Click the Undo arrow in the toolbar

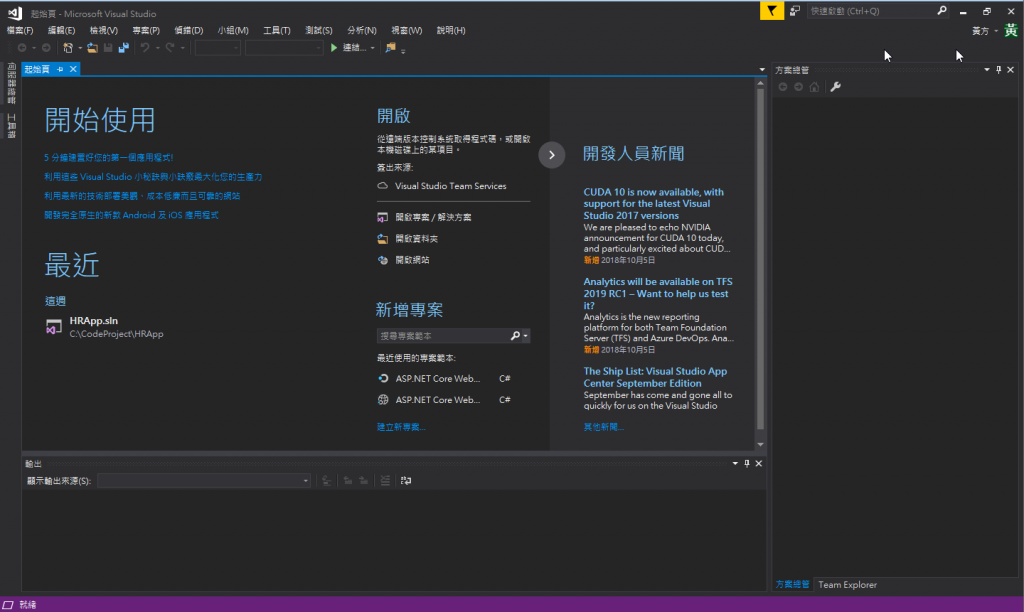tap(145, 48)
